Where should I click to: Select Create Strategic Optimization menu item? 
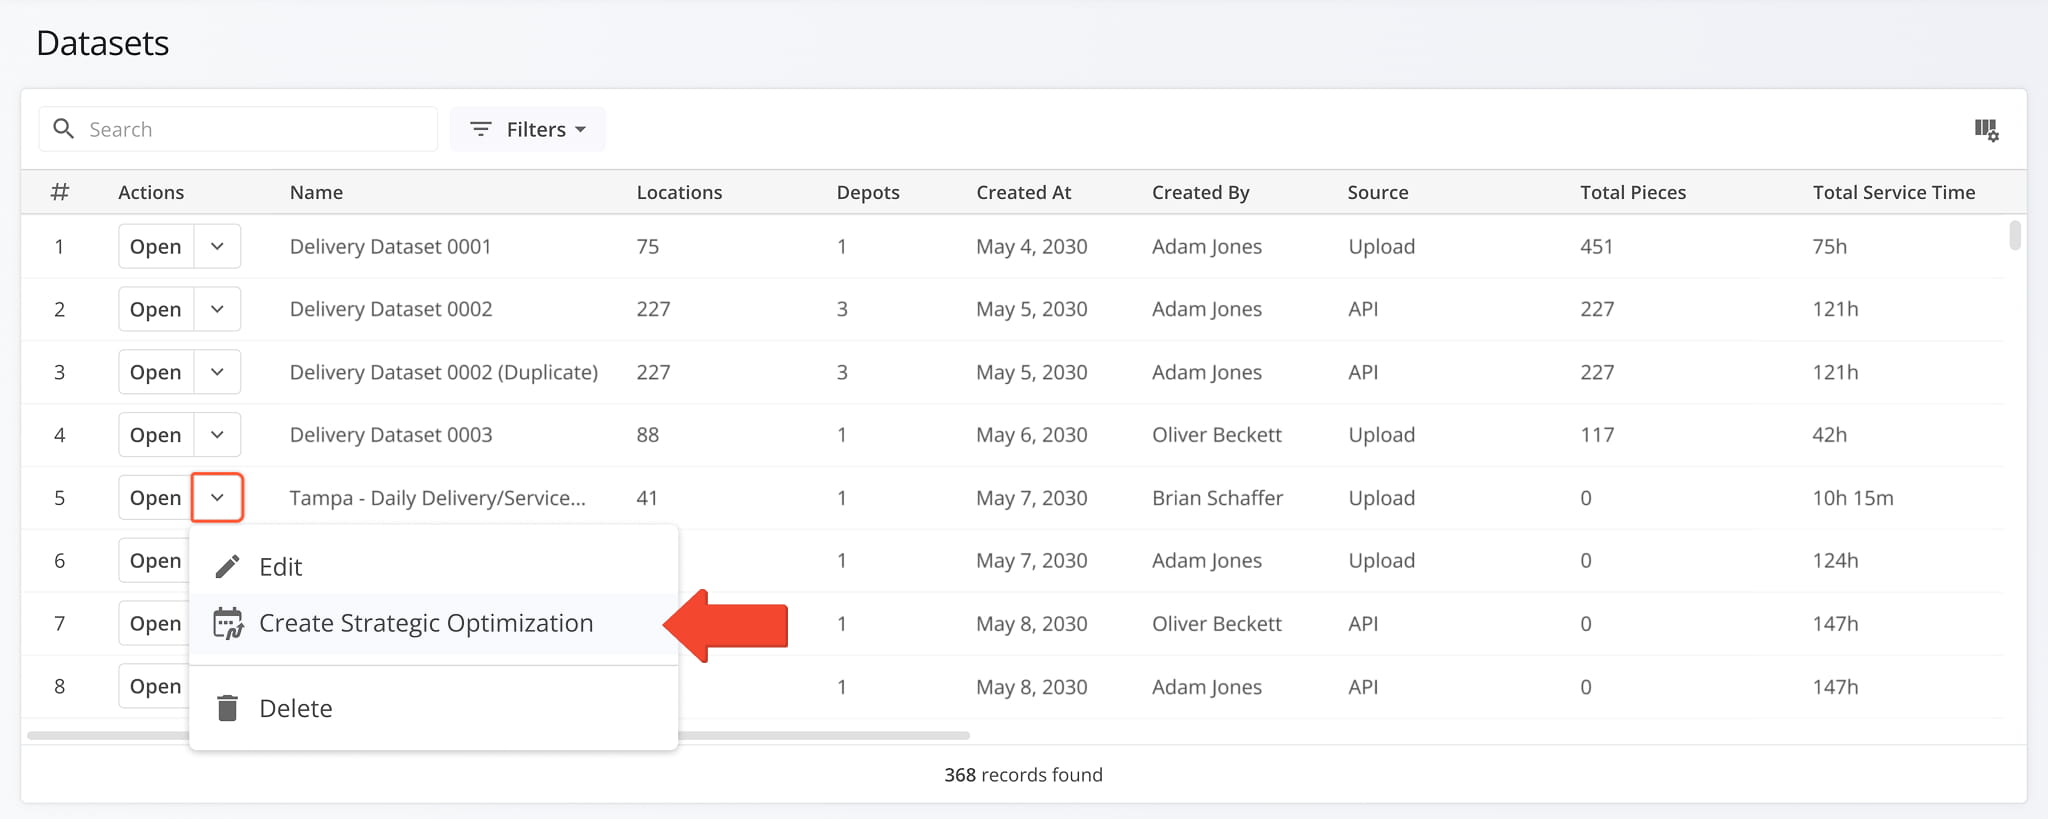pos(433,623)
